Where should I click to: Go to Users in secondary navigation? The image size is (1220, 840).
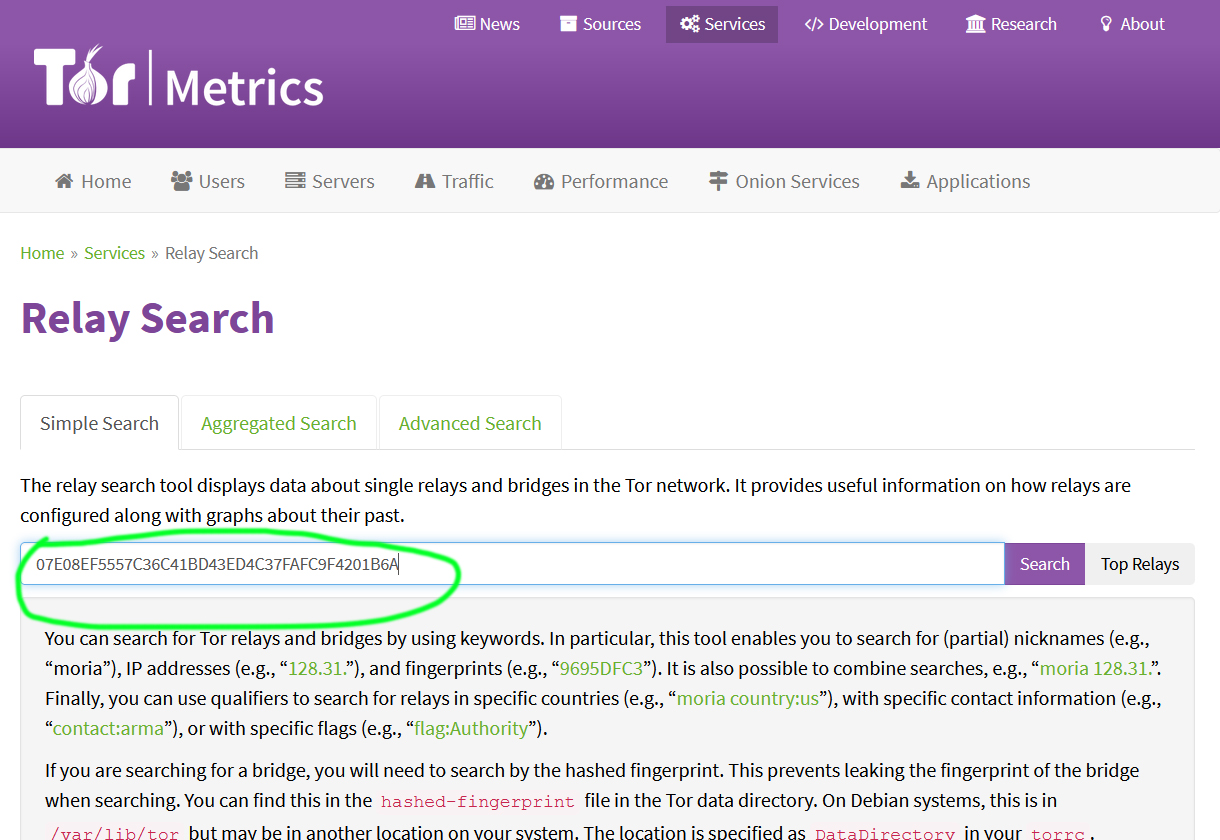pyautogui.click(x=208, y=181)
